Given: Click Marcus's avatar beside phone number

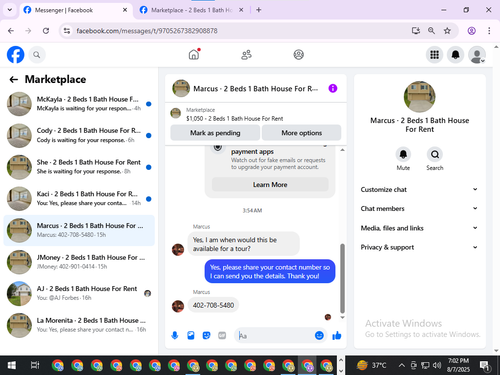Looking at the screenshot, I should pyautogui.click(x=178, y=306).
